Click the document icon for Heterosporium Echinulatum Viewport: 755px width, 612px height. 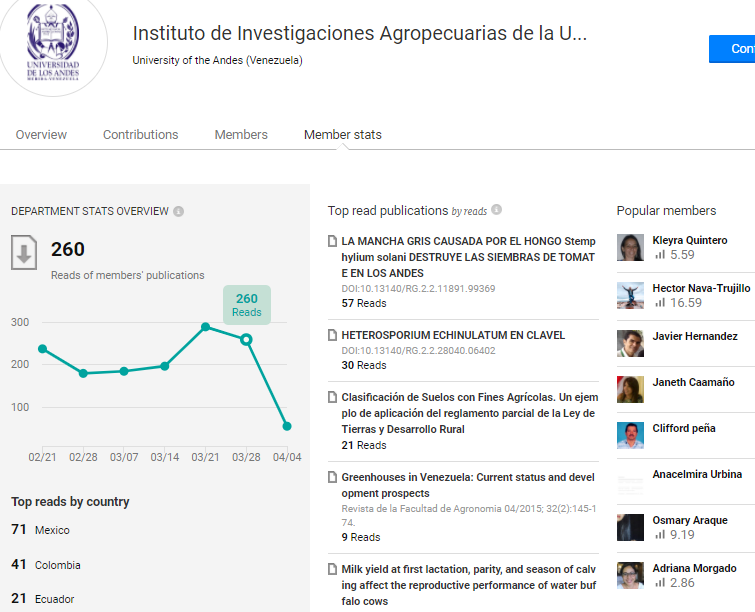[332, 335]
